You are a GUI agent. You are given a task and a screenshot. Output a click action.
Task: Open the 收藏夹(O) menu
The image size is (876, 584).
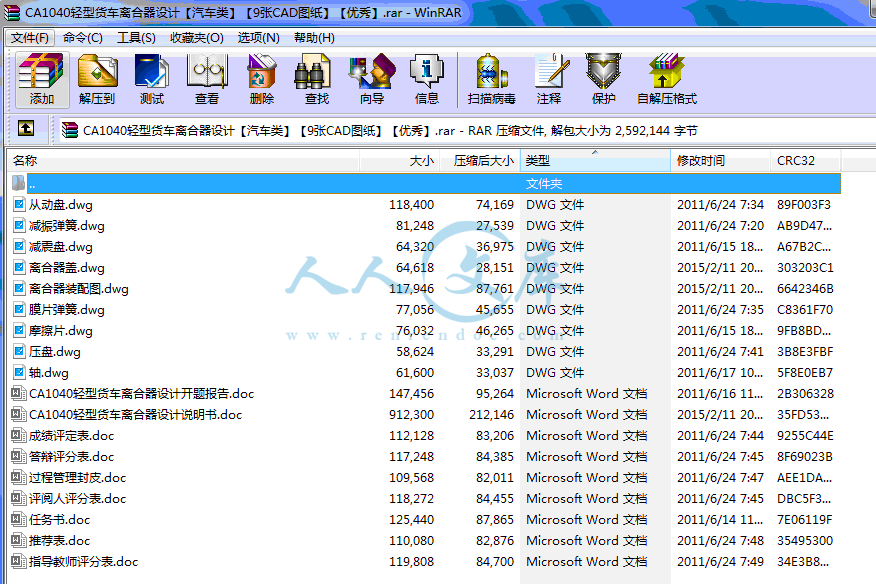point(197,37)
